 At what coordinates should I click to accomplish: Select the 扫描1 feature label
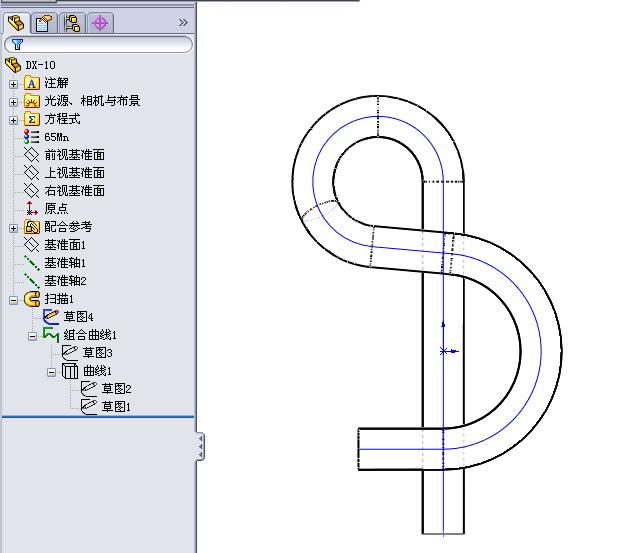59,299
